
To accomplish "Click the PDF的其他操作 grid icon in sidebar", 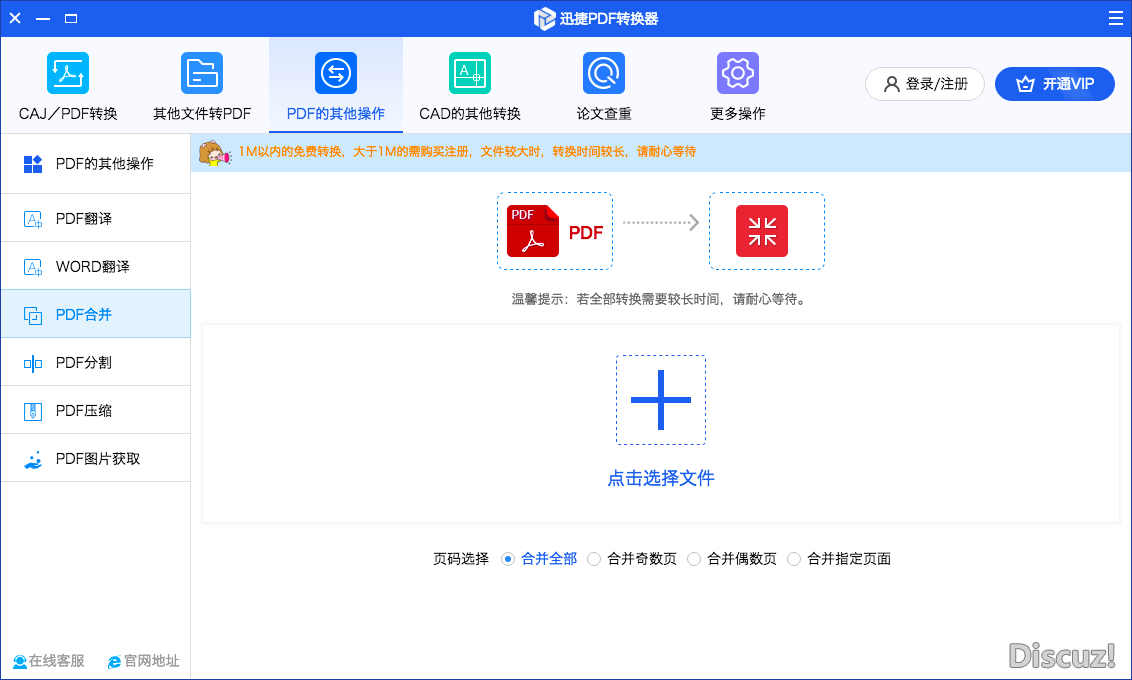I will tap(33, 165).
